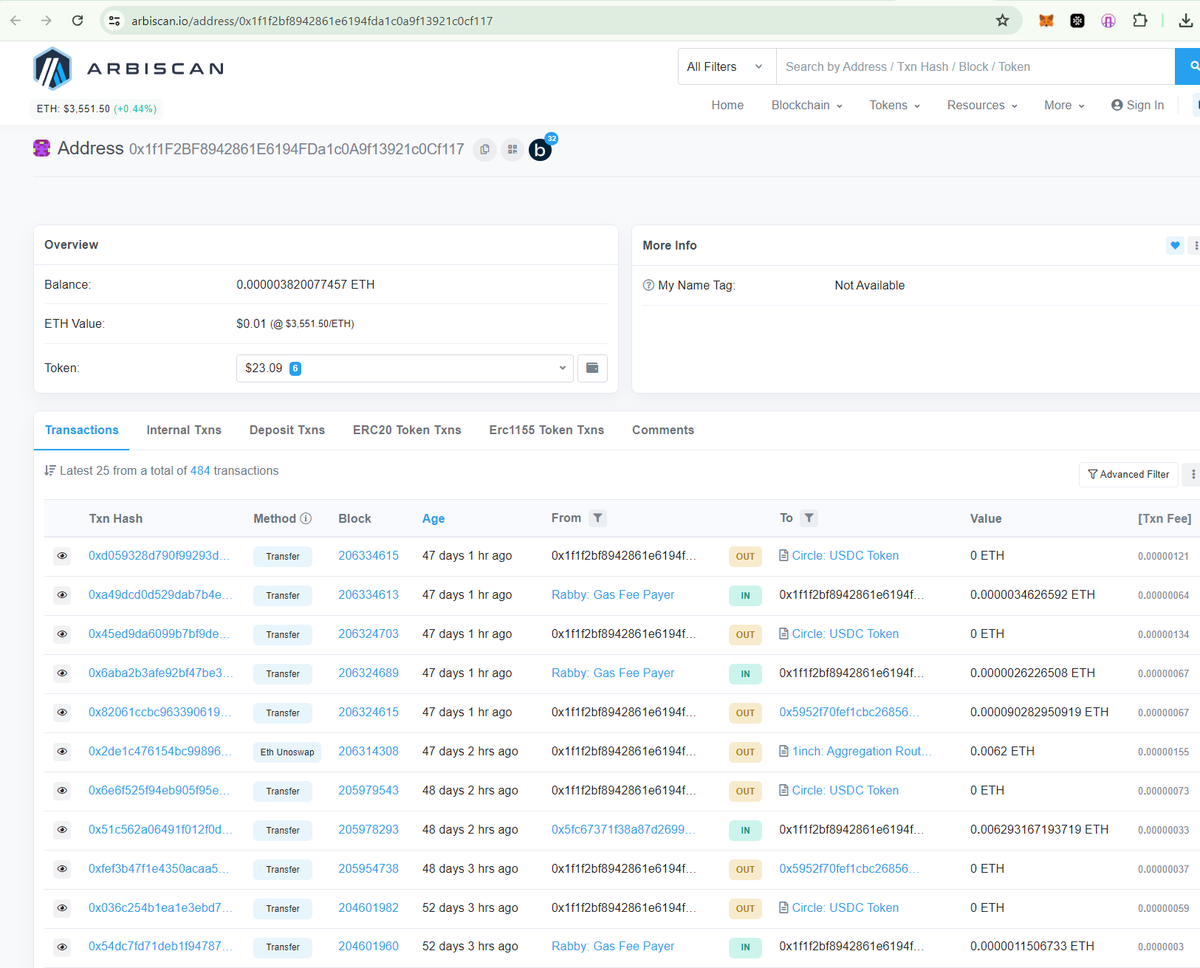
Task: Open More Info options dots menu
Action: coord(1195,246)
